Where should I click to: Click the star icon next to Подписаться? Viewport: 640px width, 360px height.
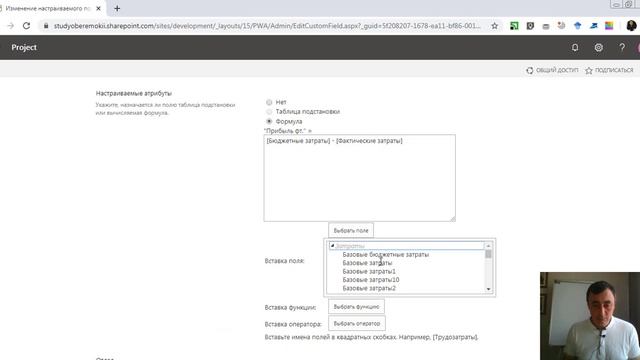(x=589, y=70)
